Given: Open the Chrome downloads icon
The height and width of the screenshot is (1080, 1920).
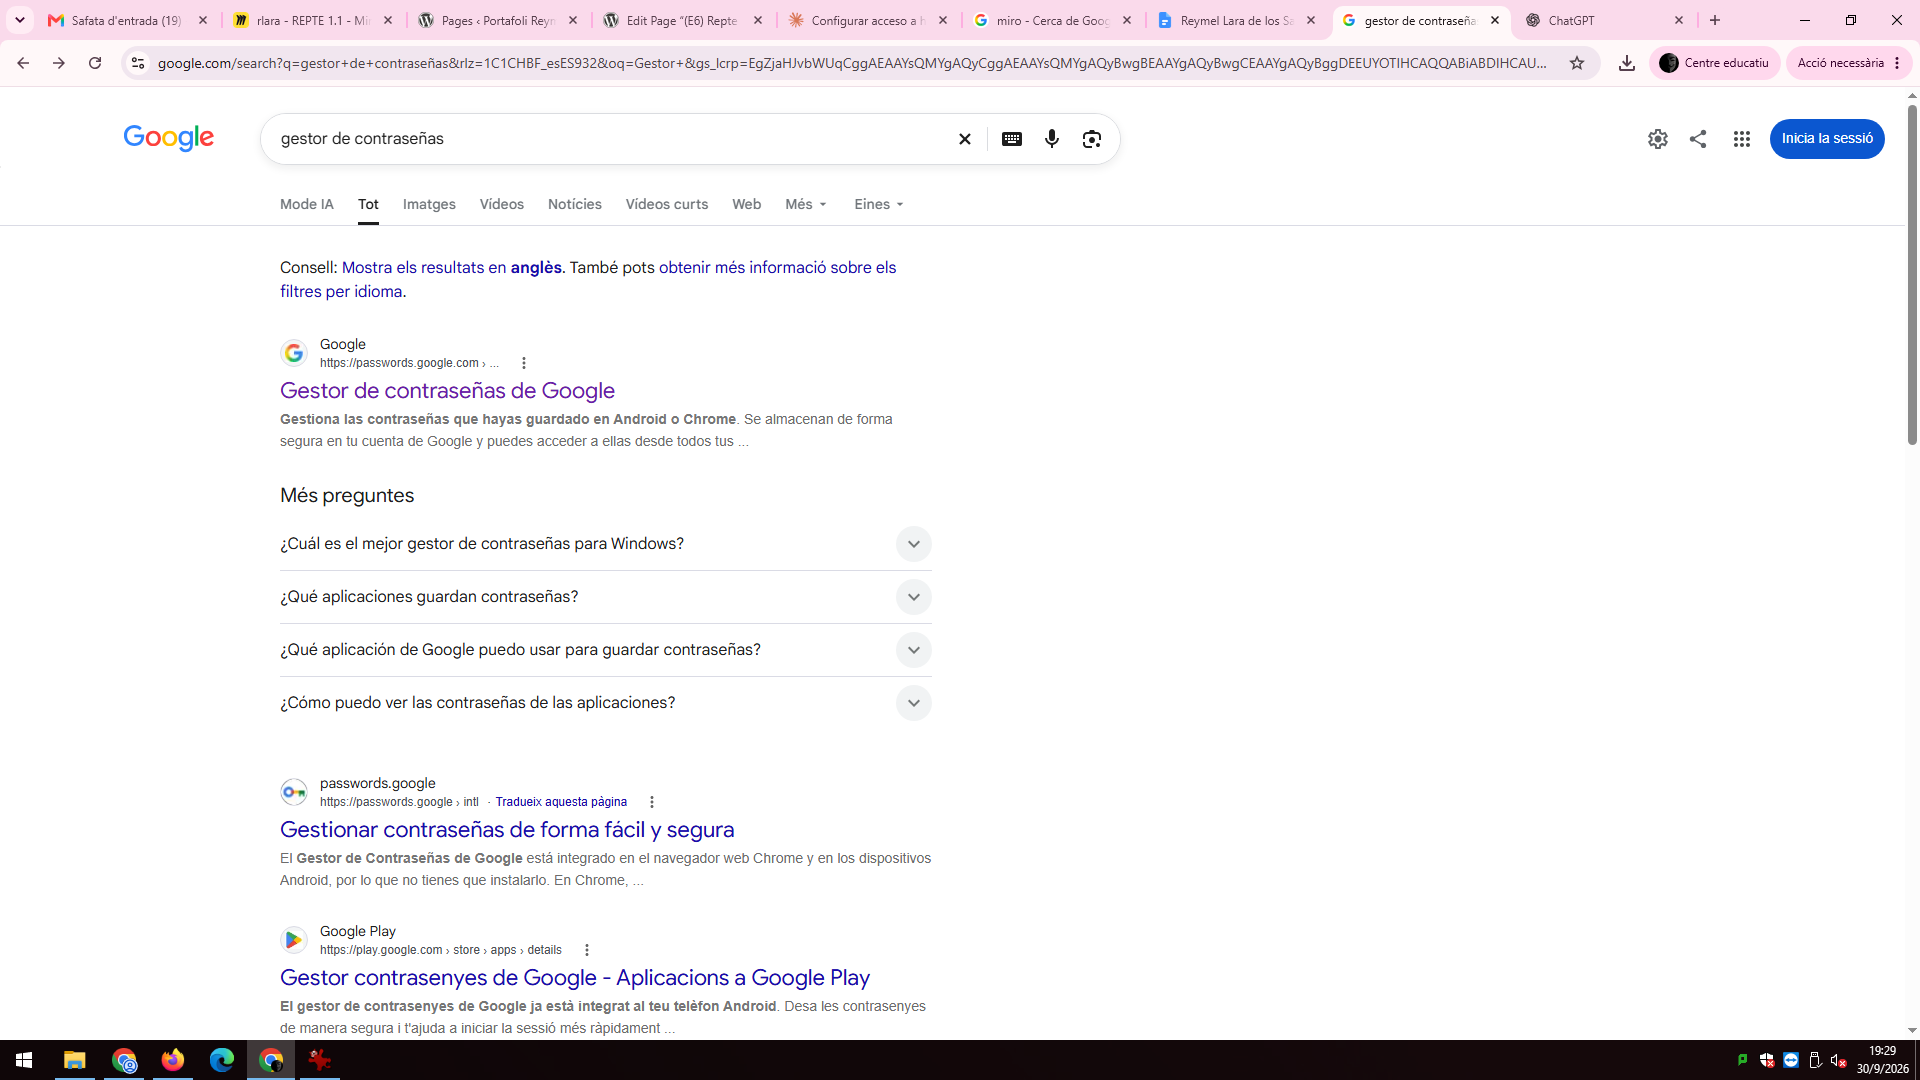Looking at the screenshot, I should pyautogui.click(x=1626, y=63).
